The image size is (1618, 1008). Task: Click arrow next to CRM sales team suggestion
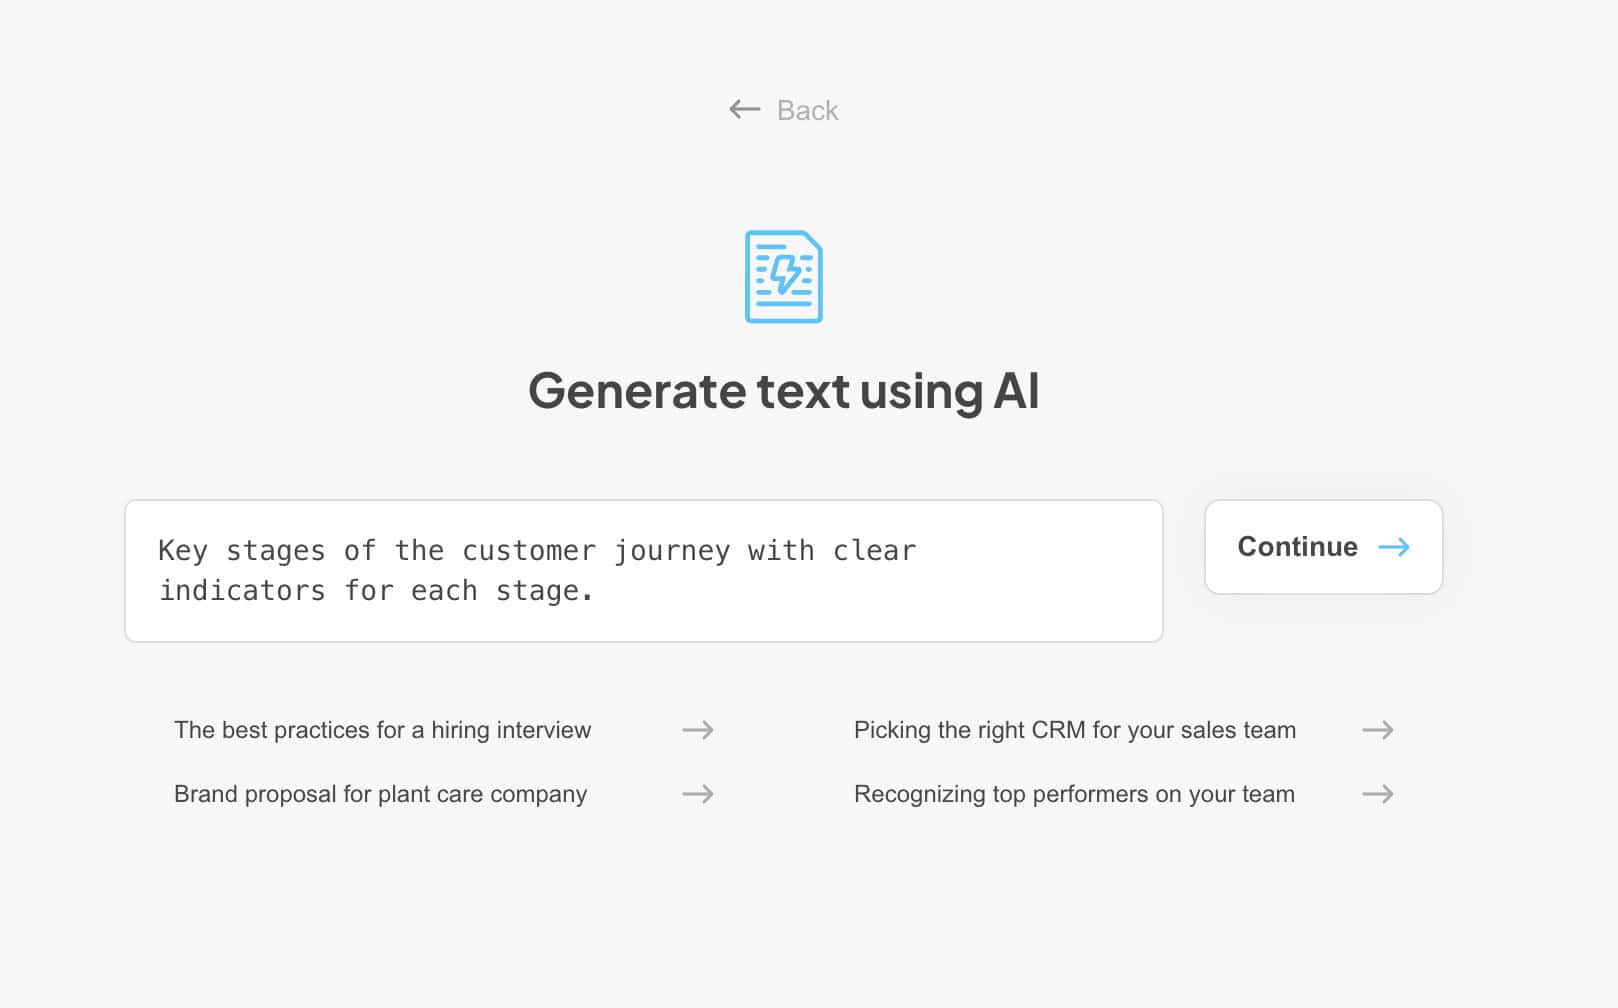(1378, 730)
